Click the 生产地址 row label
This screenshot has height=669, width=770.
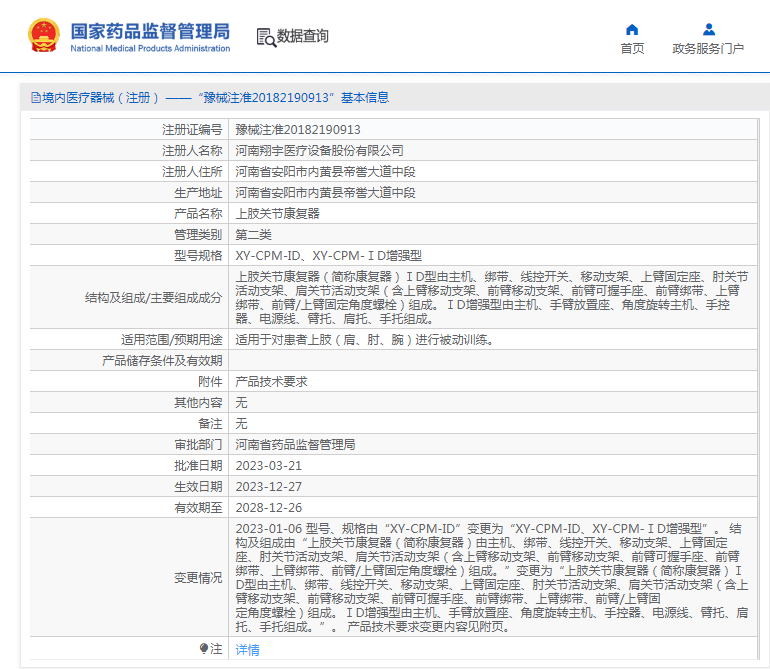[x=198, y=193]
